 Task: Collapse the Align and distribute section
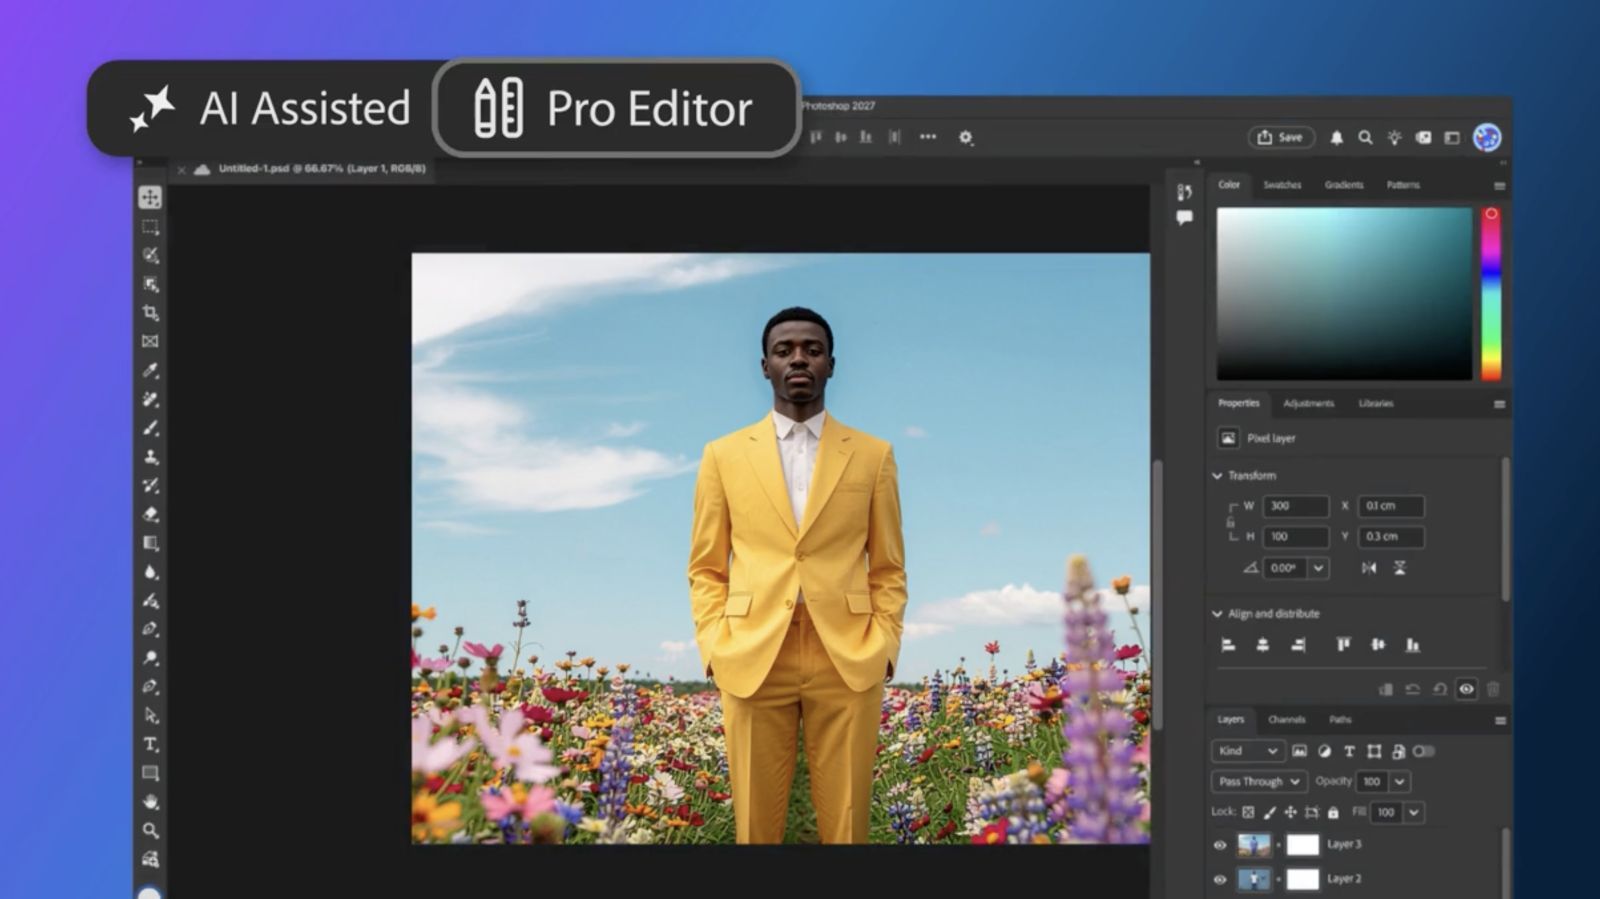point(1217,614)
